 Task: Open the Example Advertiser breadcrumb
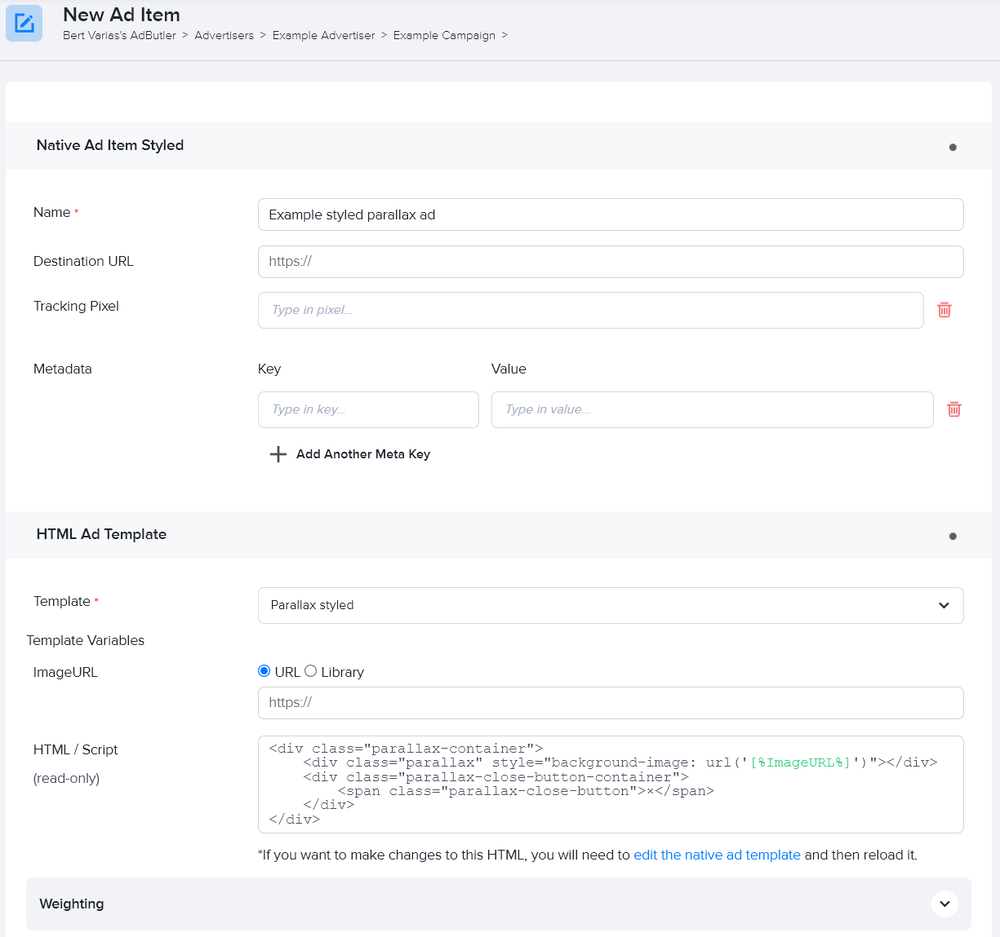point(323,36)
